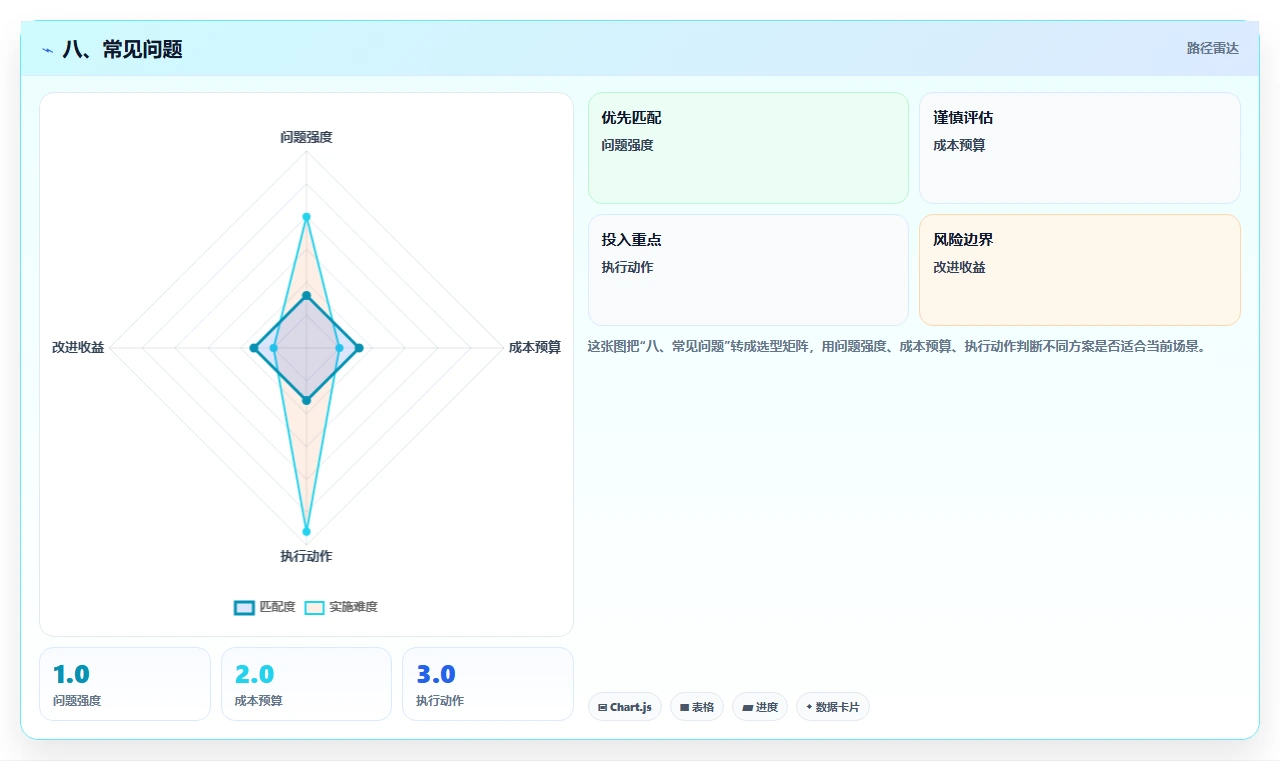Open the 投入重点 card

748,270
